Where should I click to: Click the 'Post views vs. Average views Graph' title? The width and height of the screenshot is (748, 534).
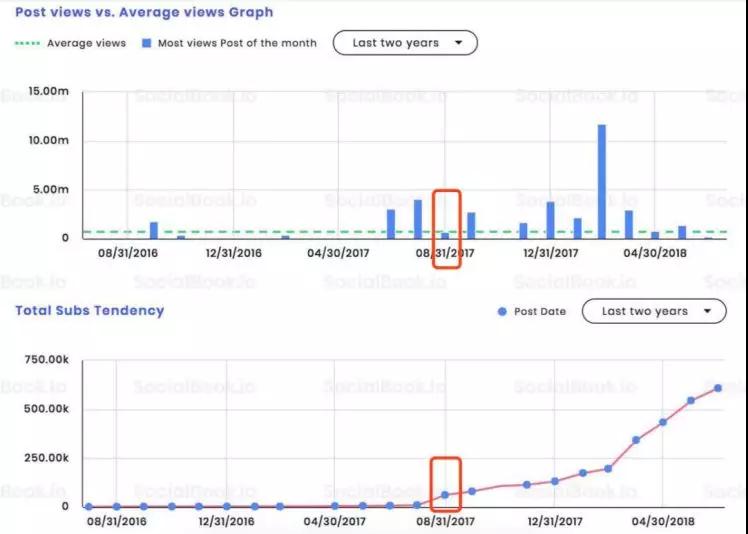click(x=144, y=12)
